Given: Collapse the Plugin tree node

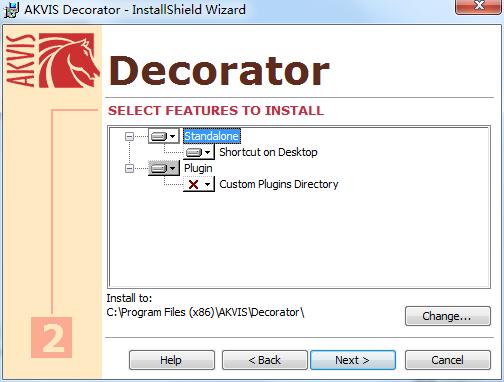Looking at the screenshot, I should pyautogui.click(x=129, y=168).
